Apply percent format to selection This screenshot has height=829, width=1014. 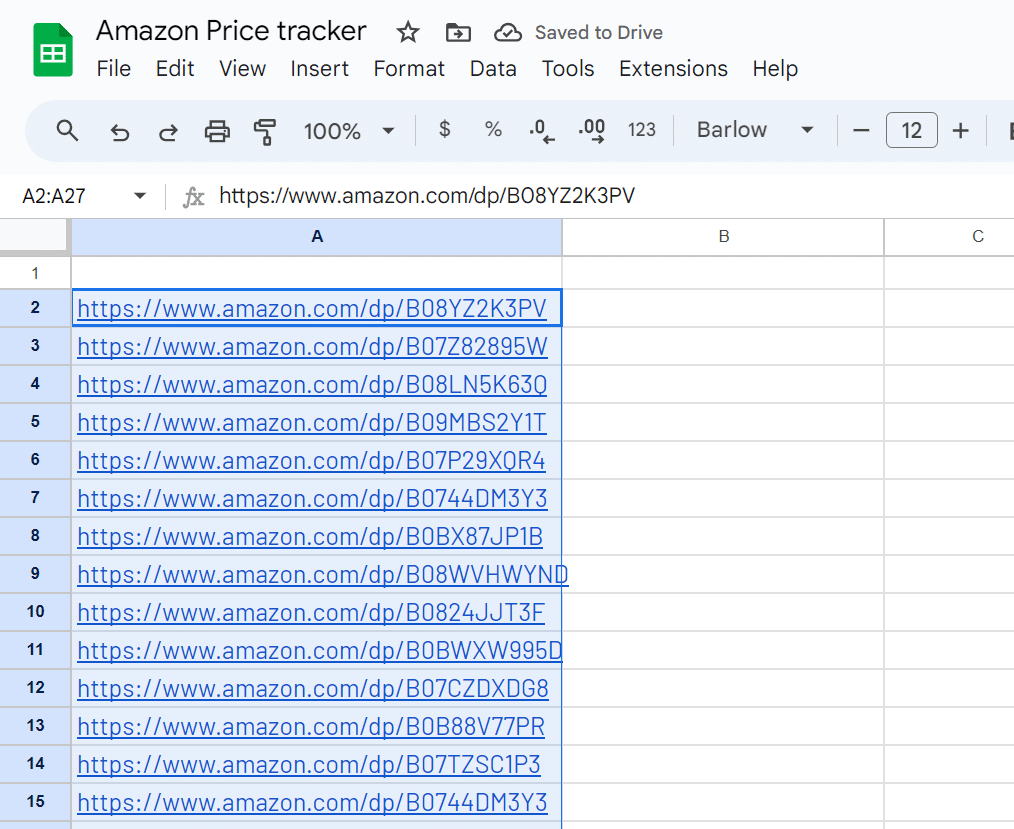(493, 130)
